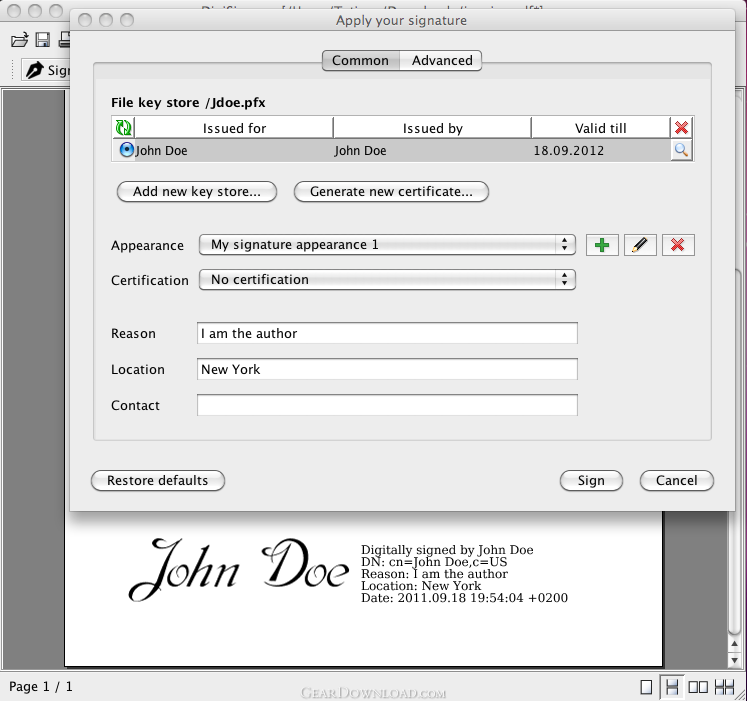
Task: Switch to the Advanced tab
Action: tap(442, 61)
